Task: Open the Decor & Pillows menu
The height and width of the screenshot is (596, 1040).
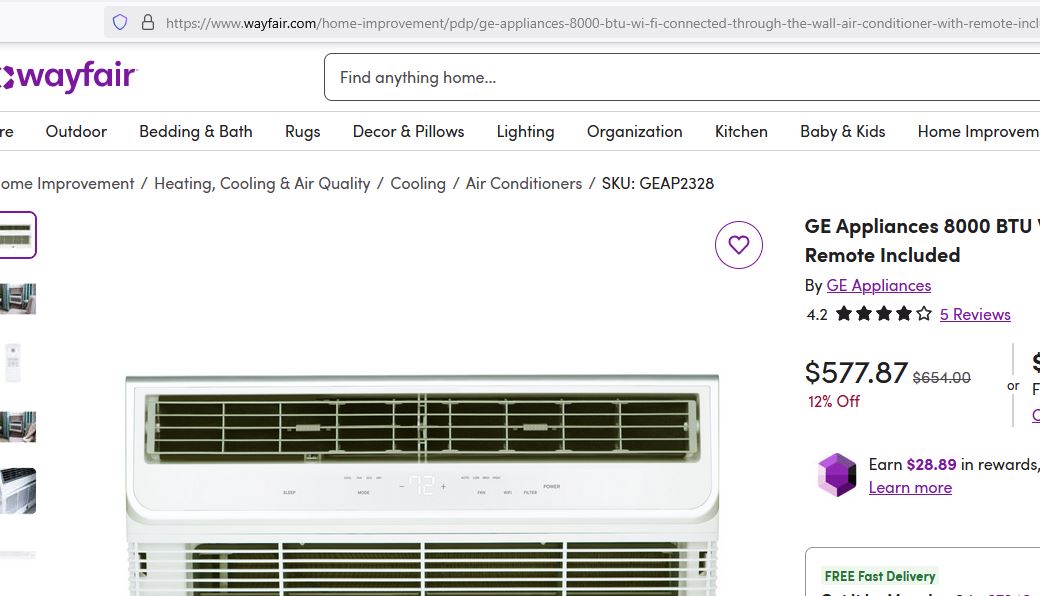Action: coord(409,131)
